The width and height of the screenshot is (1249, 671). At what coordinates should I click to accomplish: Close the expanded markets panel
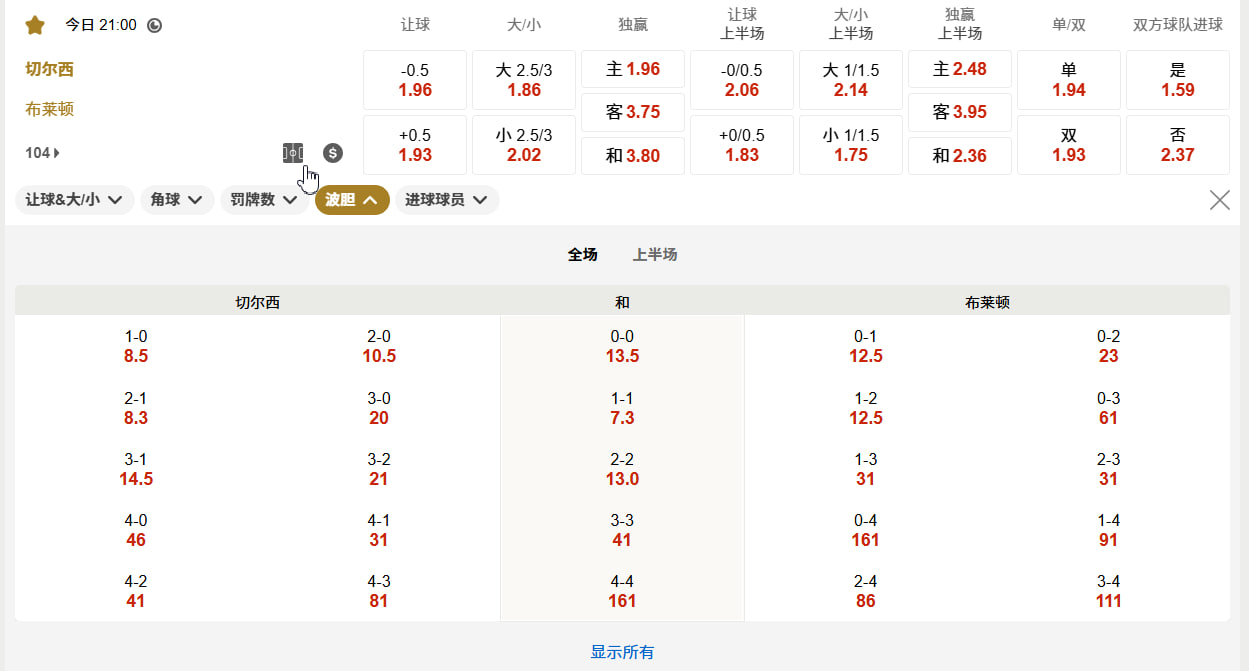point(1220,200)
